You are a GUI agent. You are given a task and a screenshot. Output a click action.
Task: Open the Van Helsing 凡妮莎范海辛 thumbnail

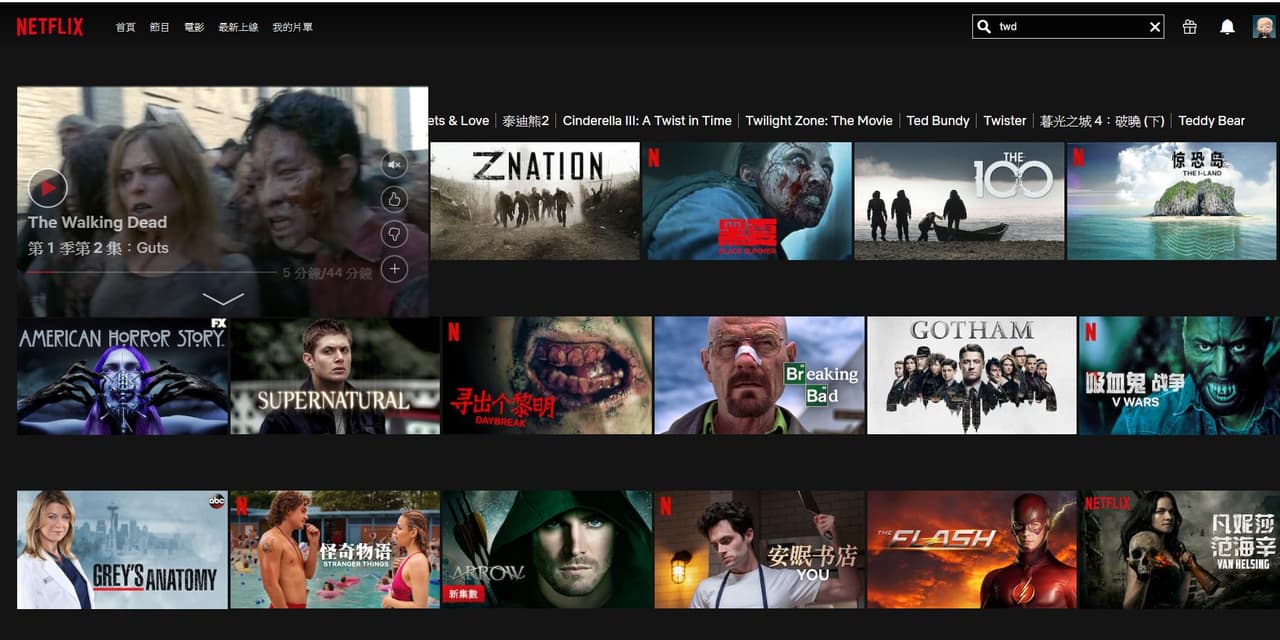[x=1179, y=549]
